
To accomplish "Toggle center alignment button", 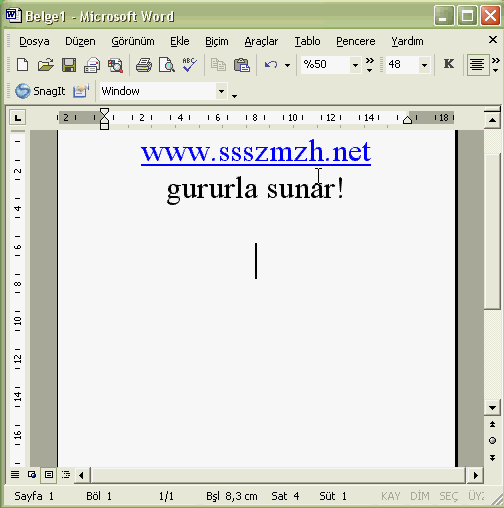I will pos(477,65).
